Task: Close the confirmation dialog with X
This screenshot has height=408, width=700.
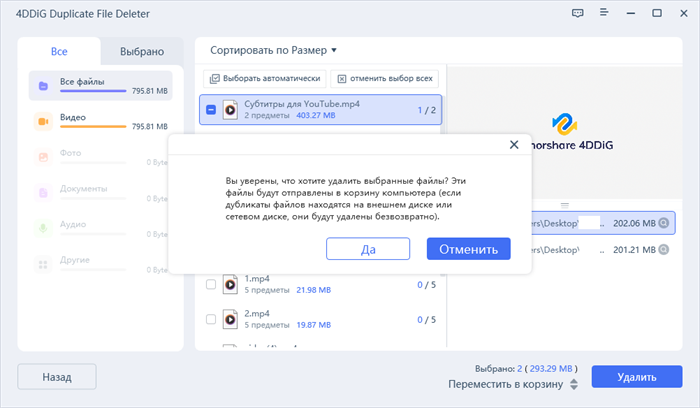Action: [514, 145]
